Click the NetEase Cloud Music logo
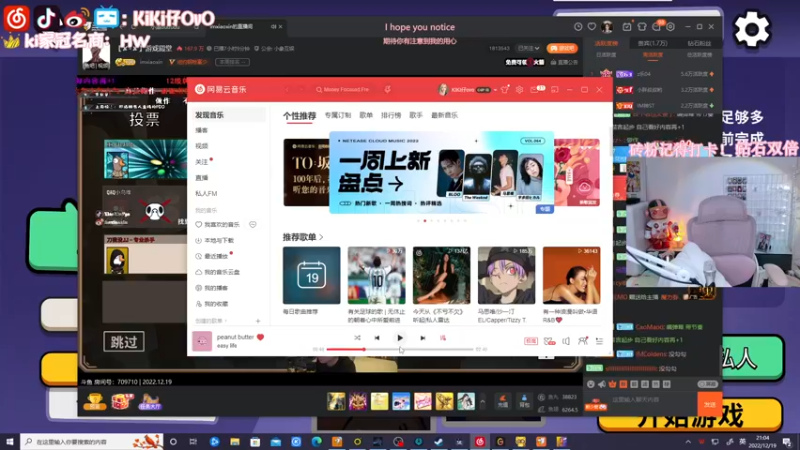The height and width of the screenshot is (450, 800). click(x=220, y=89)
